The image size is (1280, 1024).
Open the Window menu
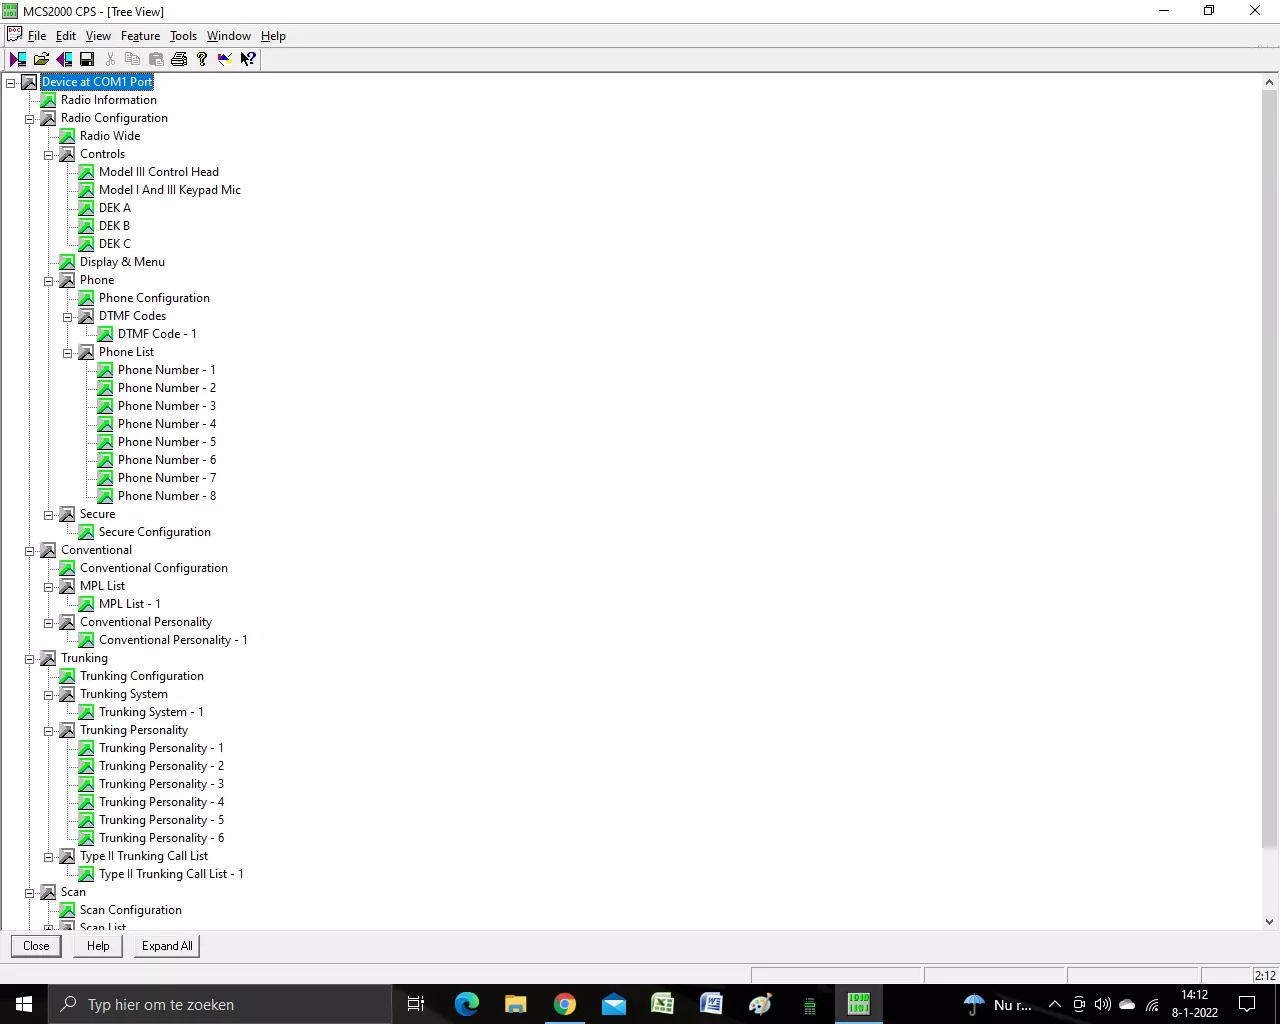click(x=229, y=35)
